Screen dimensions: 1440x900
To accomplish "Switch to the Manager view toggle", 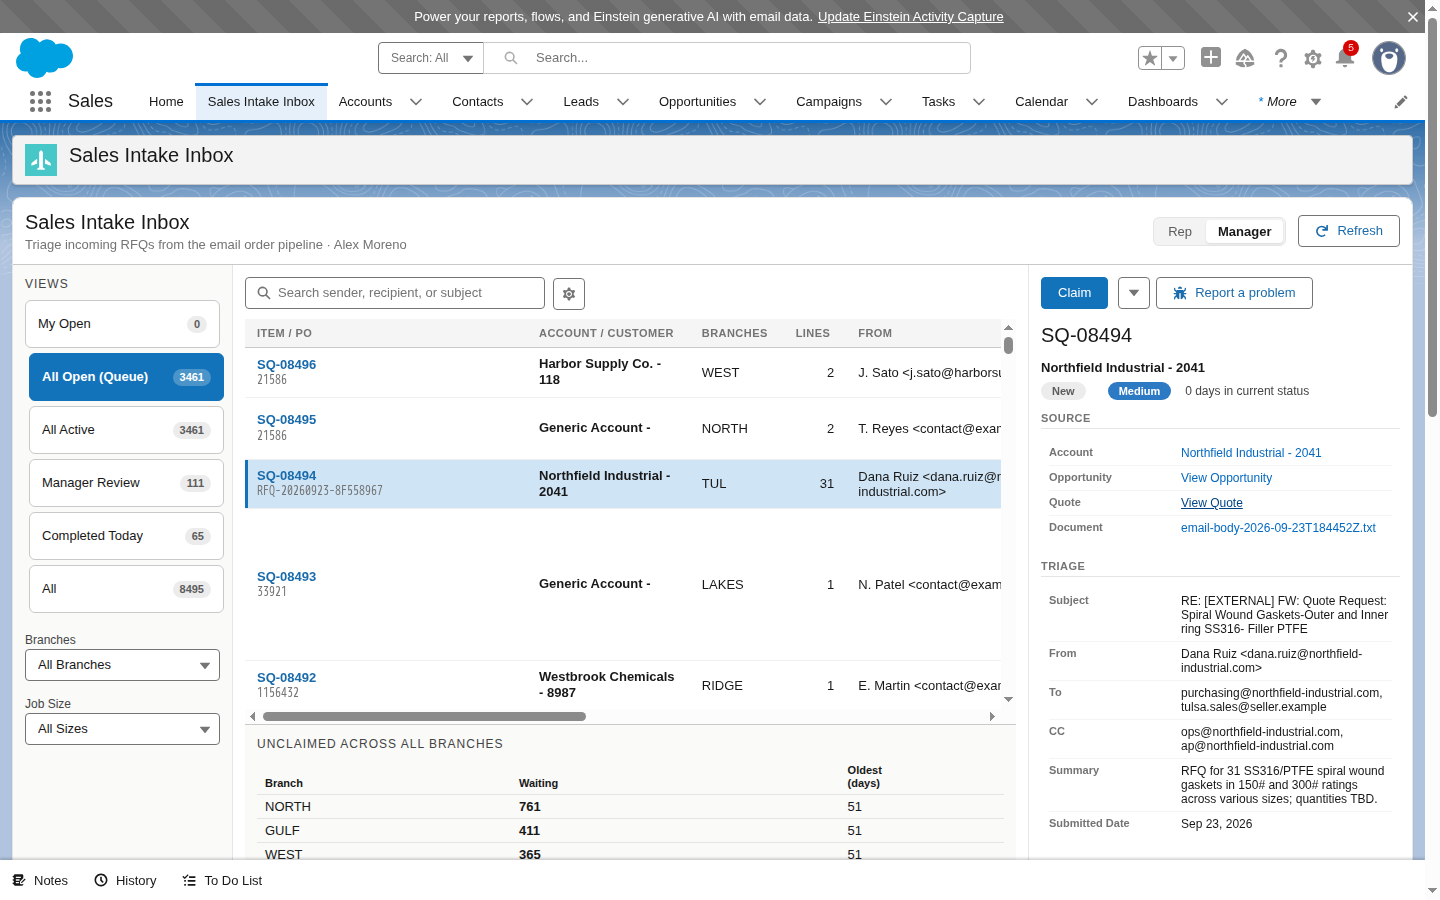I will pos(1244,232).
